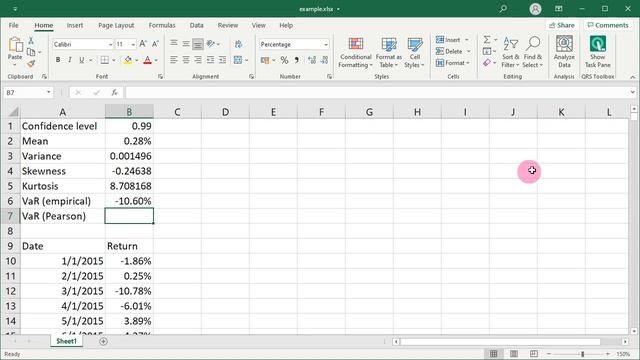Increase font size with the A^ icon
The height and width of the screenshot is (360, 640).
click(x=143, y=44)
